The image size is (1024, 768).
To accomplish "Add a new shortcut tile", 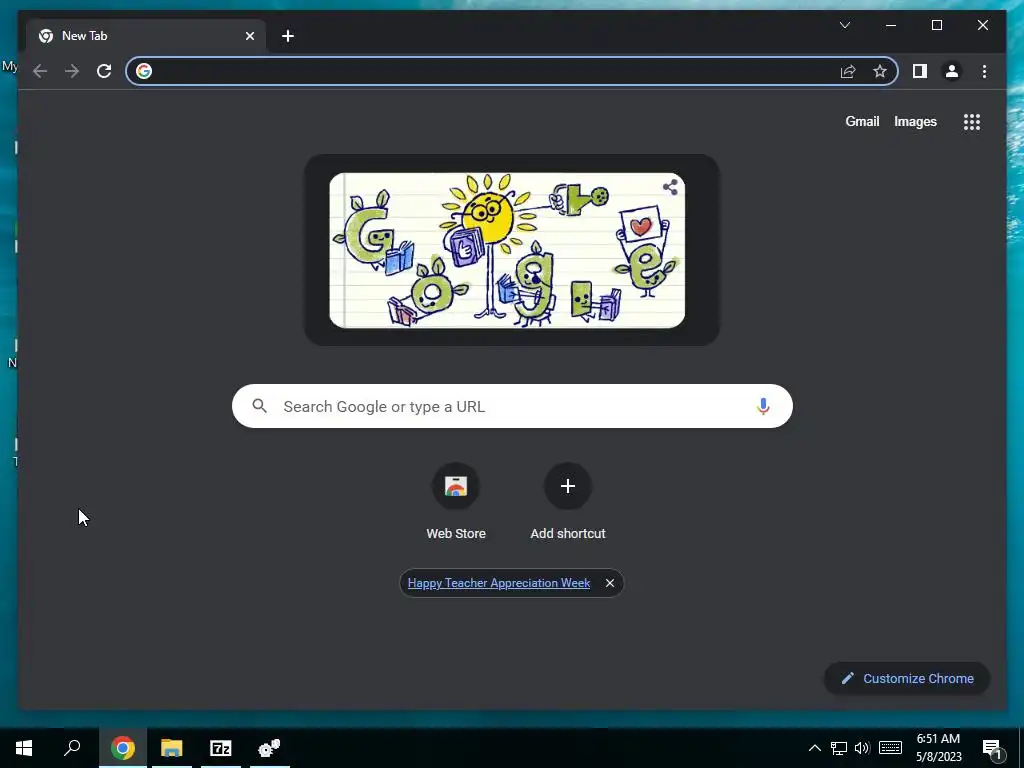I will [x=568, y=502].
